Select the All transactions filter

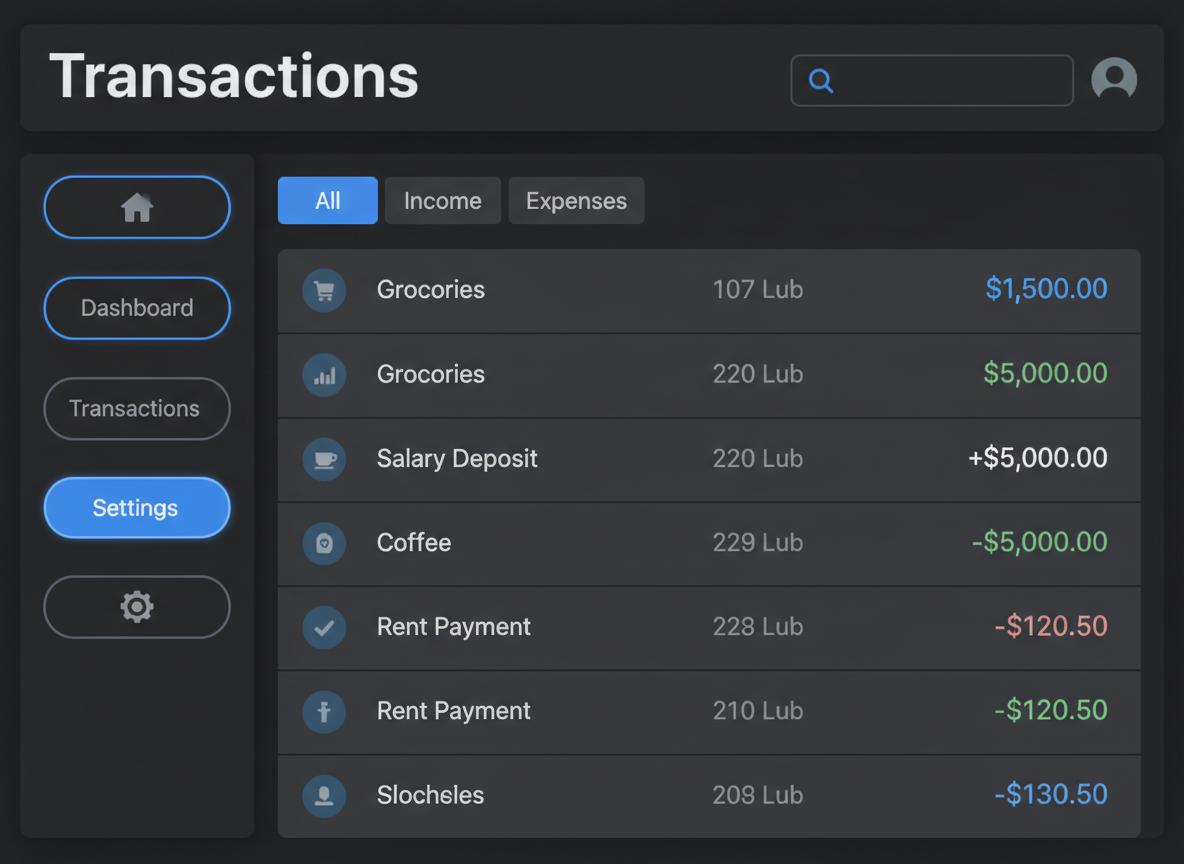327,200
